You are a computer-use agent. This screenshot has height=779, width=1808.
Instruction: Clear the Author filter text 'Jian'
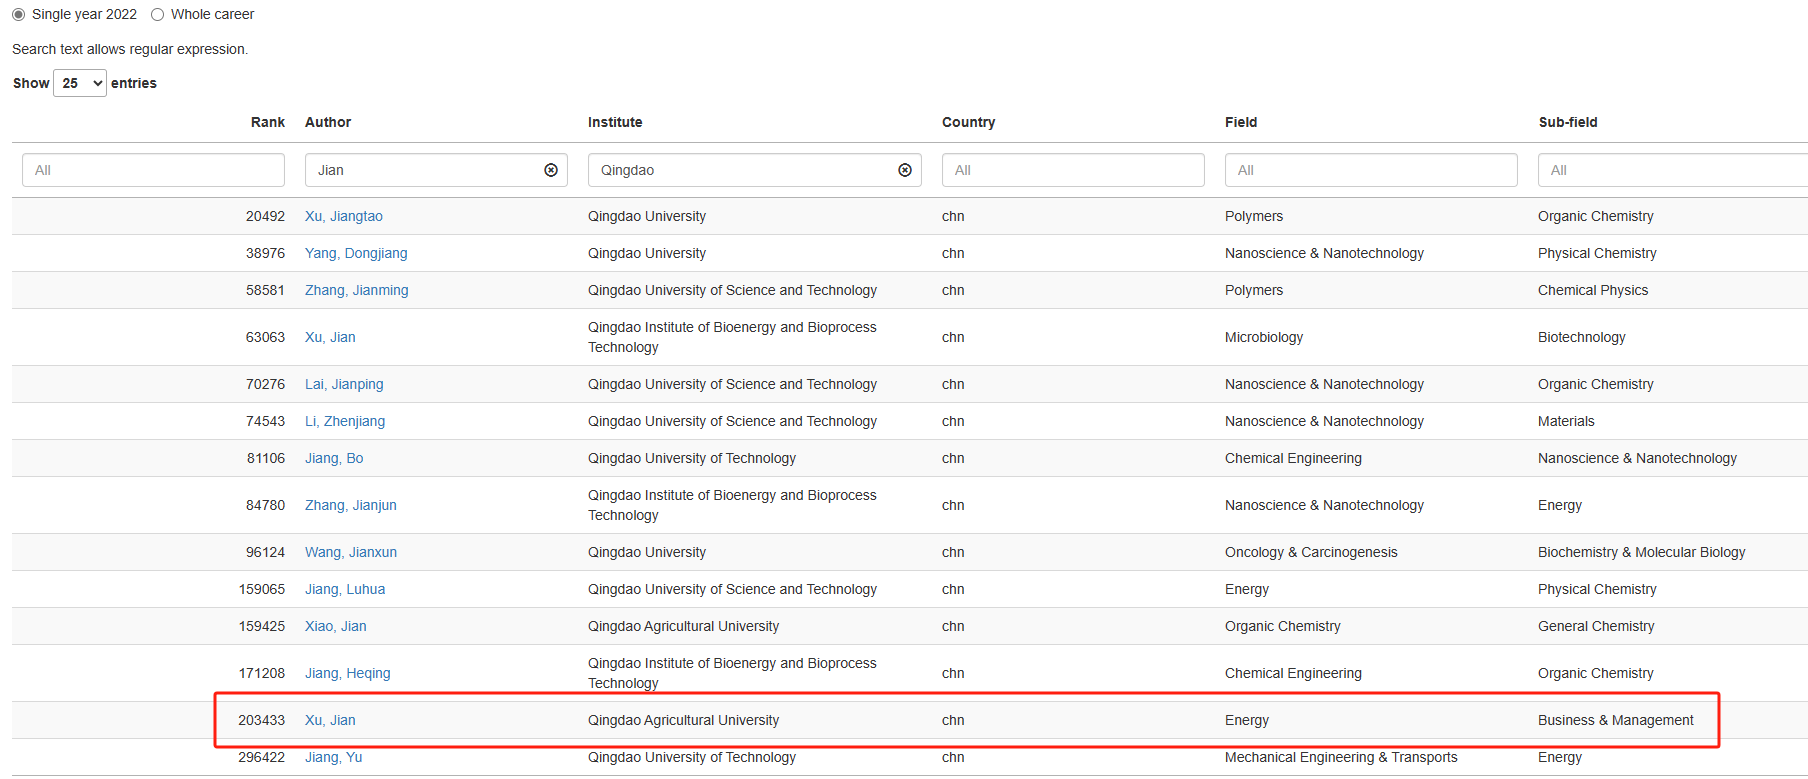point(551,170)
